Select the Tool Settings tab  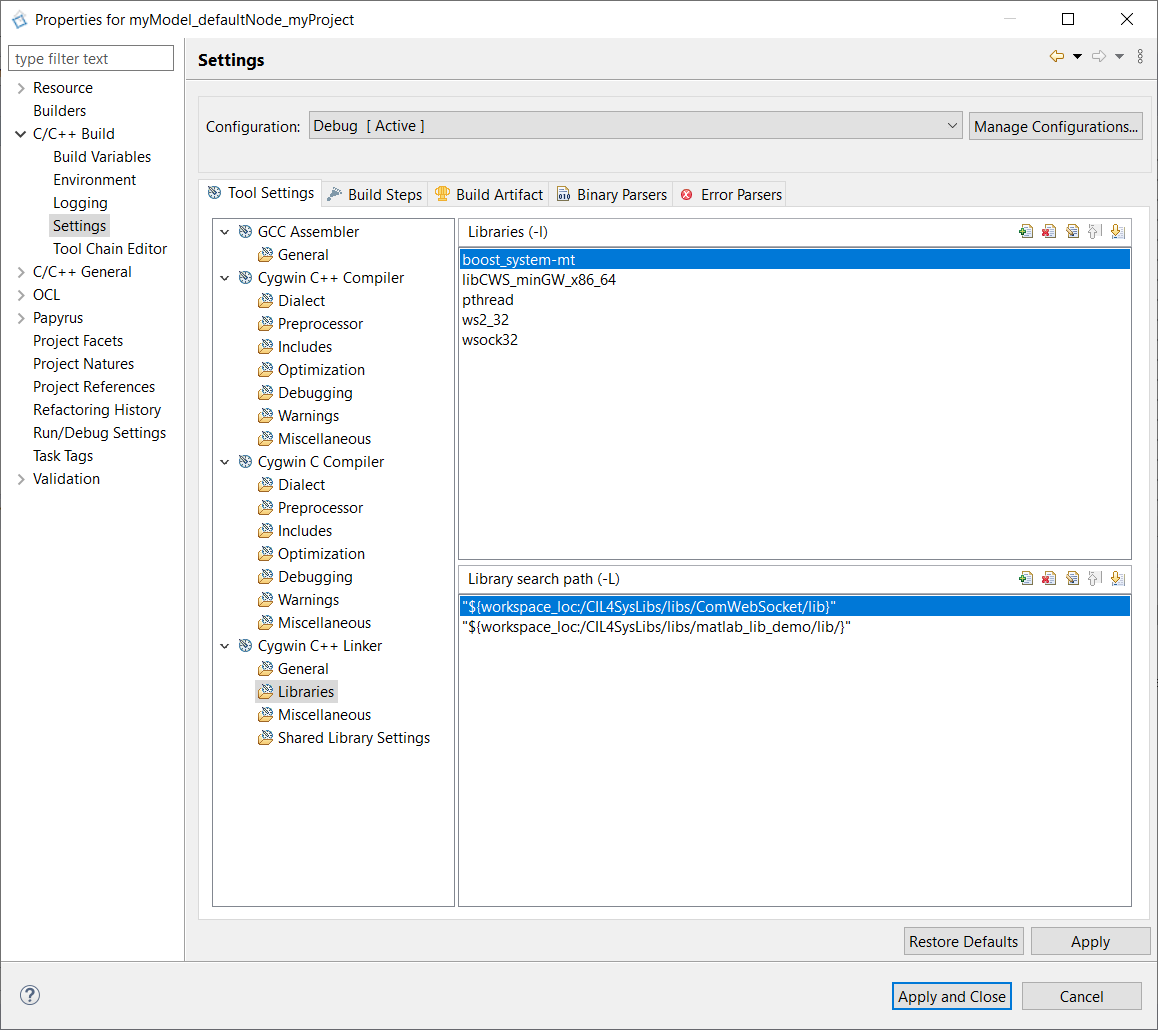(x=261, y=193)
